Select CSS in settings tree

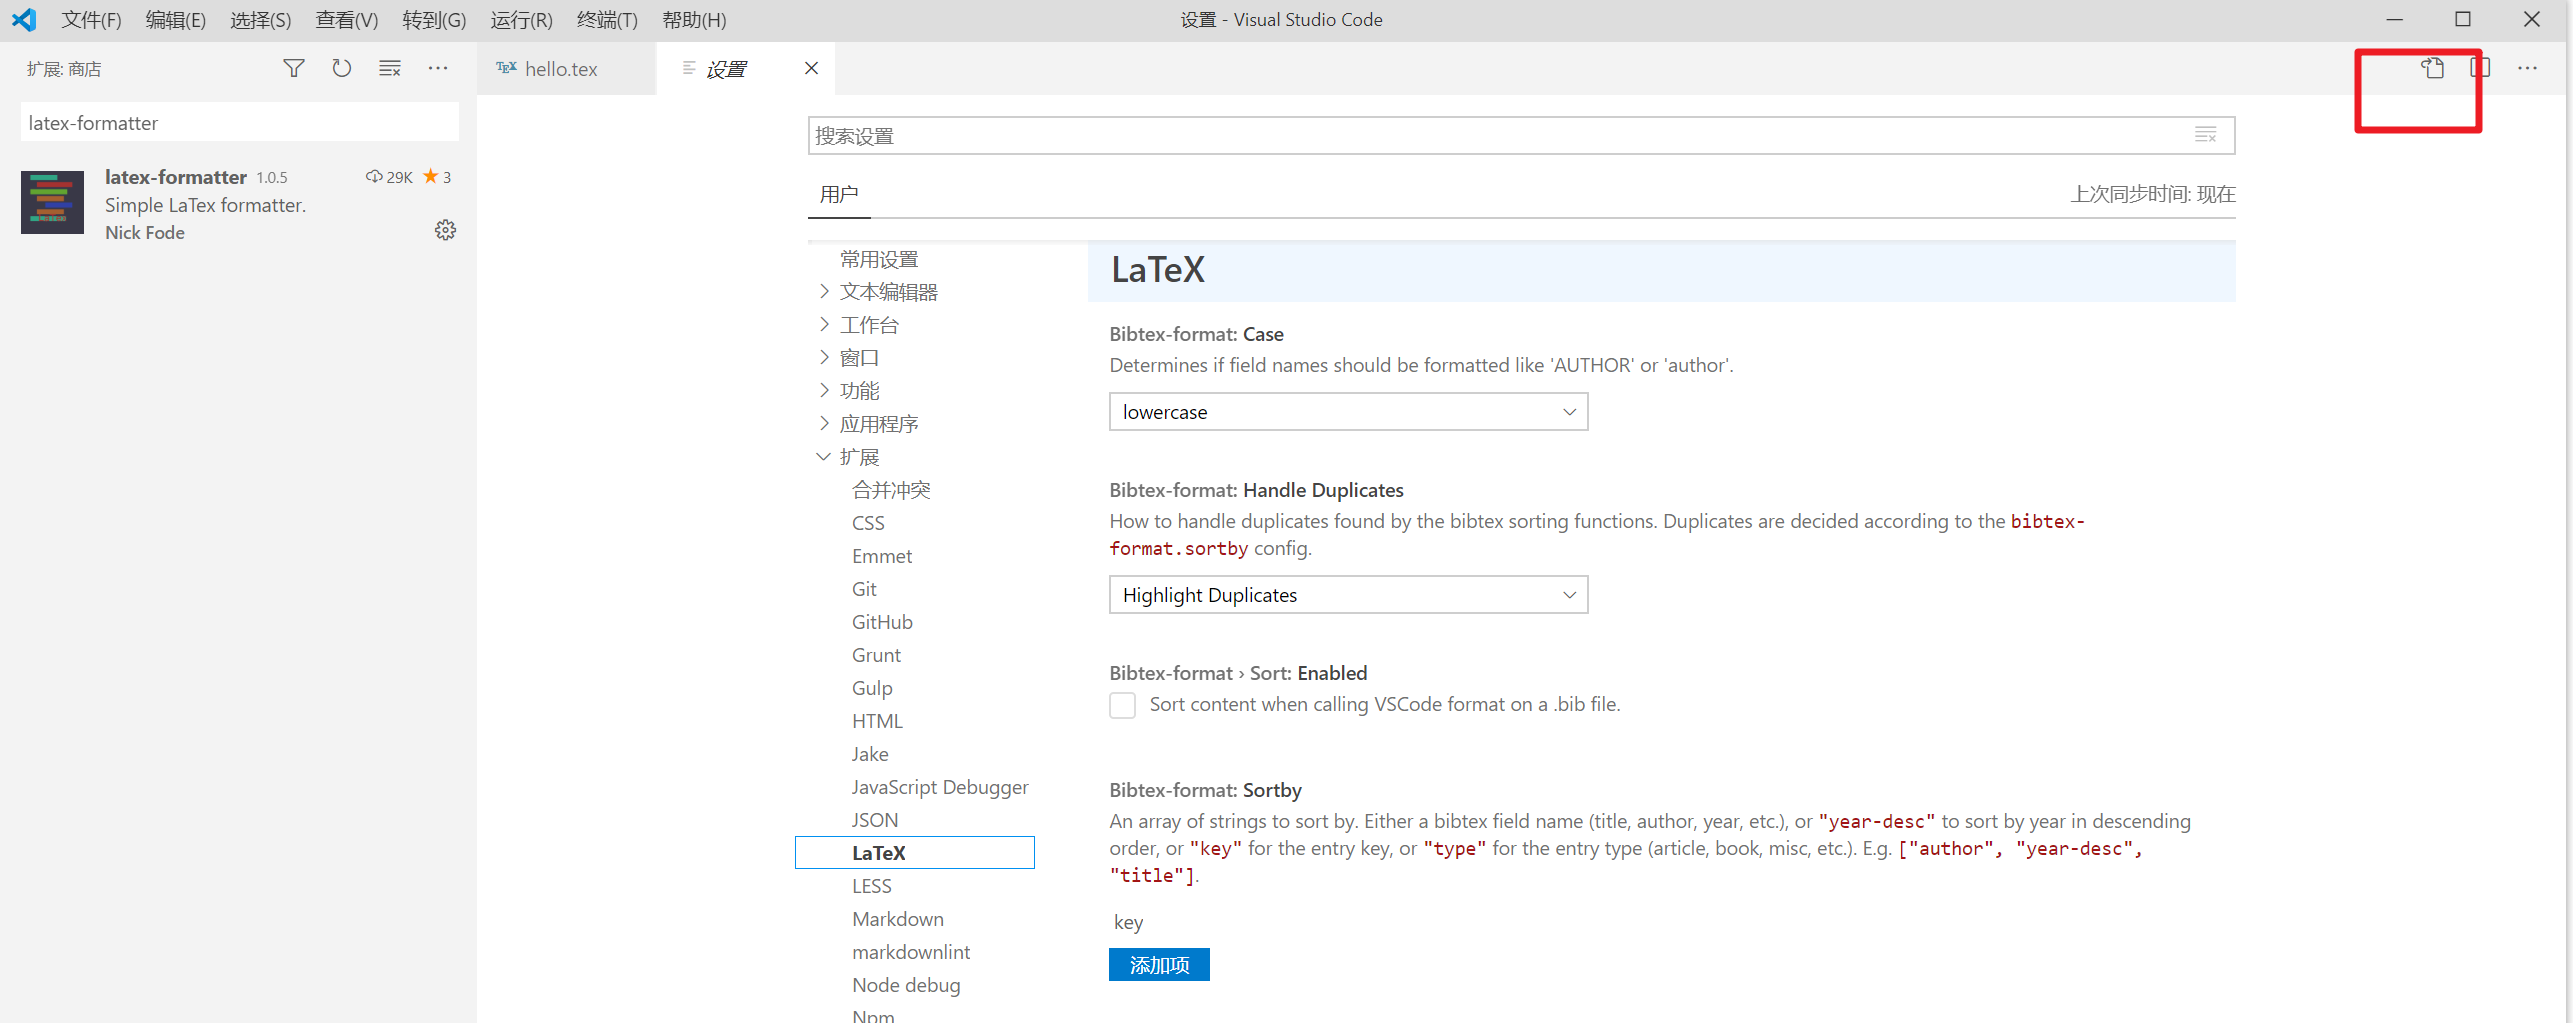point(867,523)
